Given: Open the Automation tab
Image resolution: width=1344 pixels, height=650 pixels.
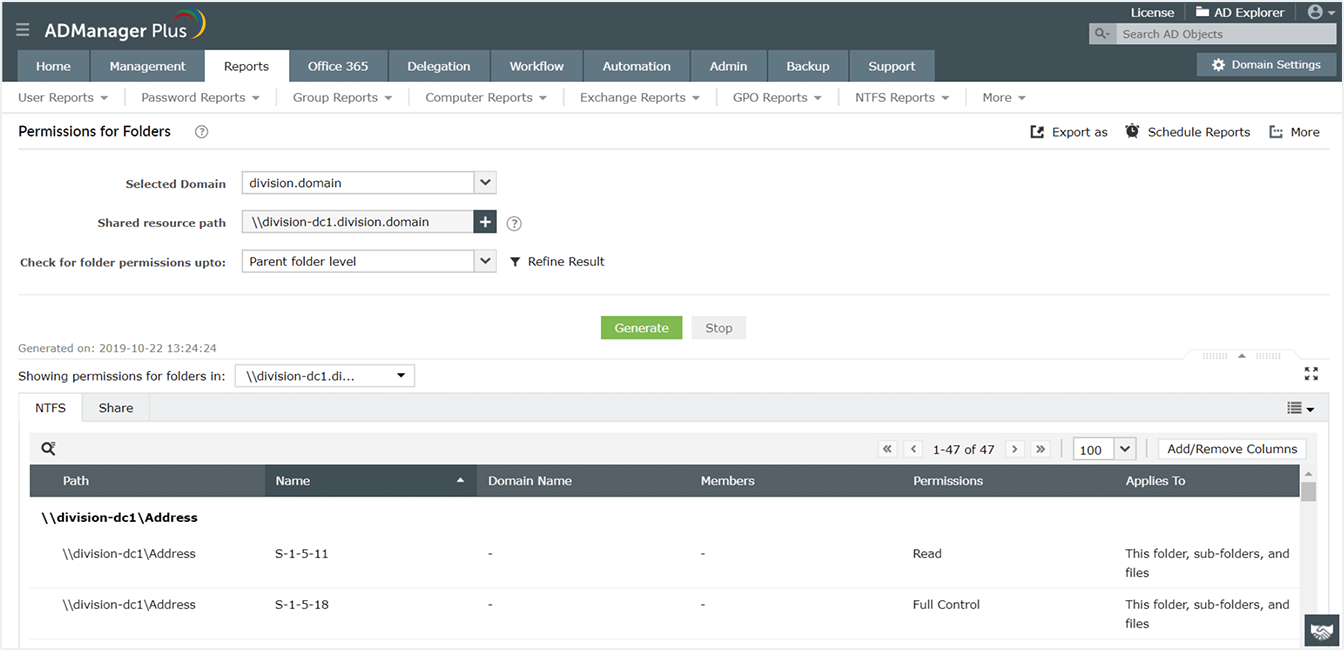Looking at the screenshot, I should (x=637, y=66).
